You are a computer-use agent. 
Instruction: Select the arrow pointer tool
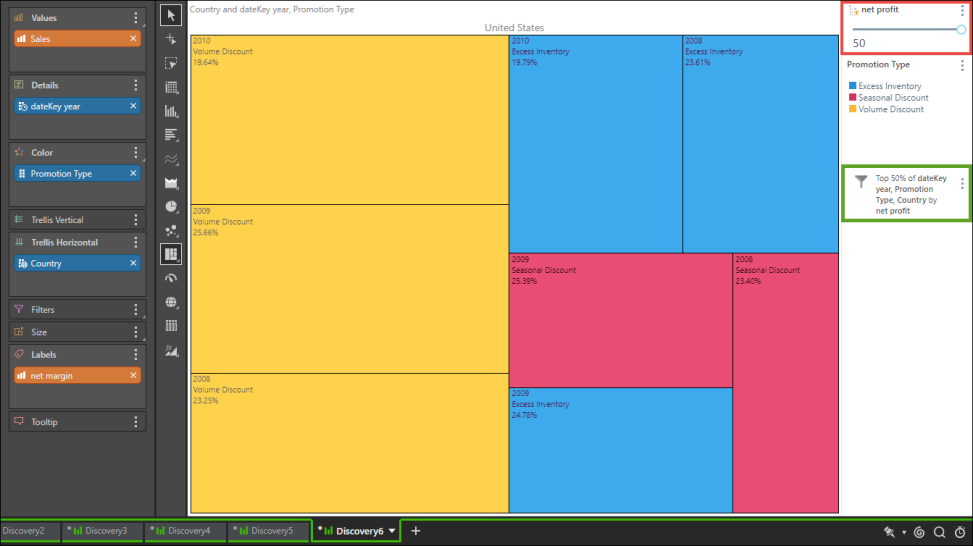tap(171, 15)
